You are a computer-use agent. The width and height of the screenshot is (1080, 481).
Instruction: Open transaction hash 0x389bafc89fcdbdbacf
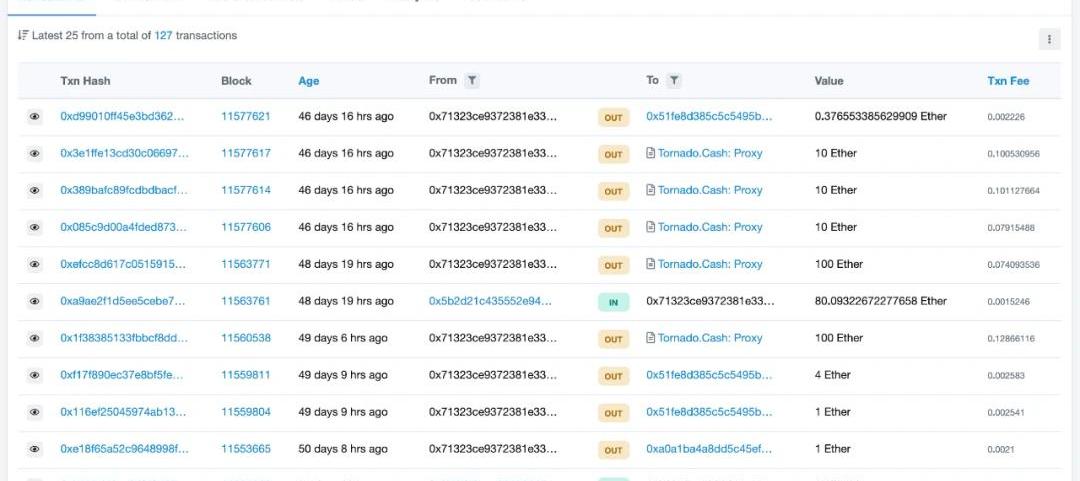pyautogui.click(x=123, y=190)
